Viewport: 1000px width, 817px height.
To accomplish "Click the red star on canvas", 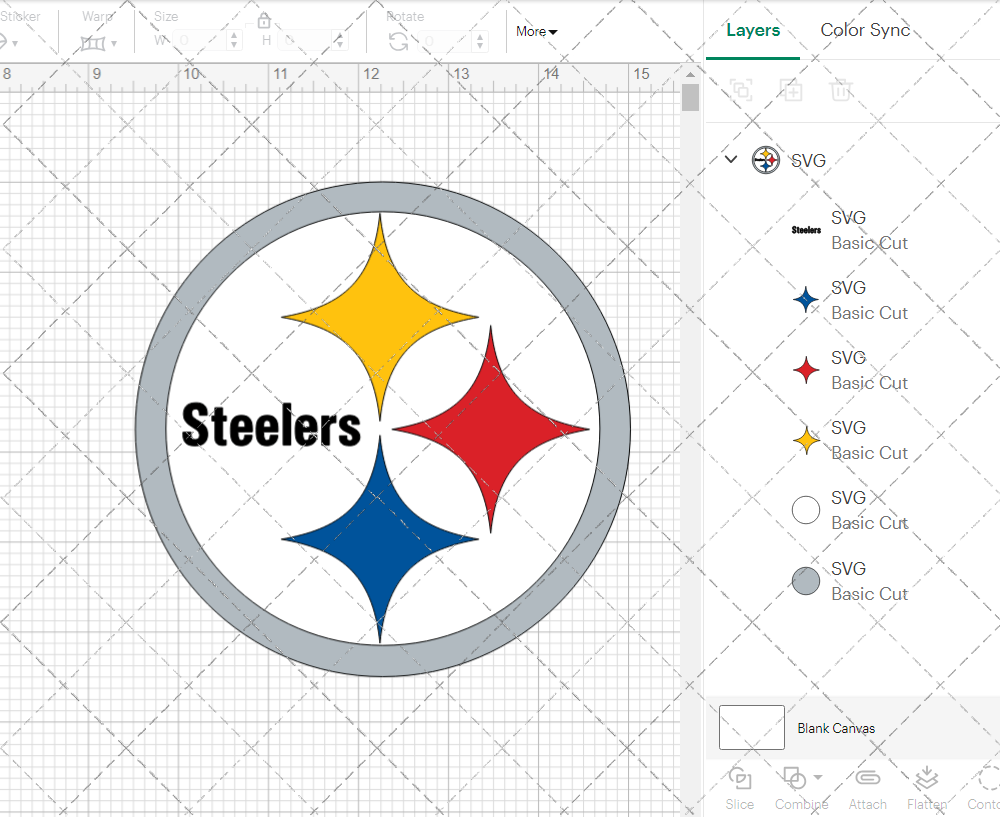I will 490,429.
